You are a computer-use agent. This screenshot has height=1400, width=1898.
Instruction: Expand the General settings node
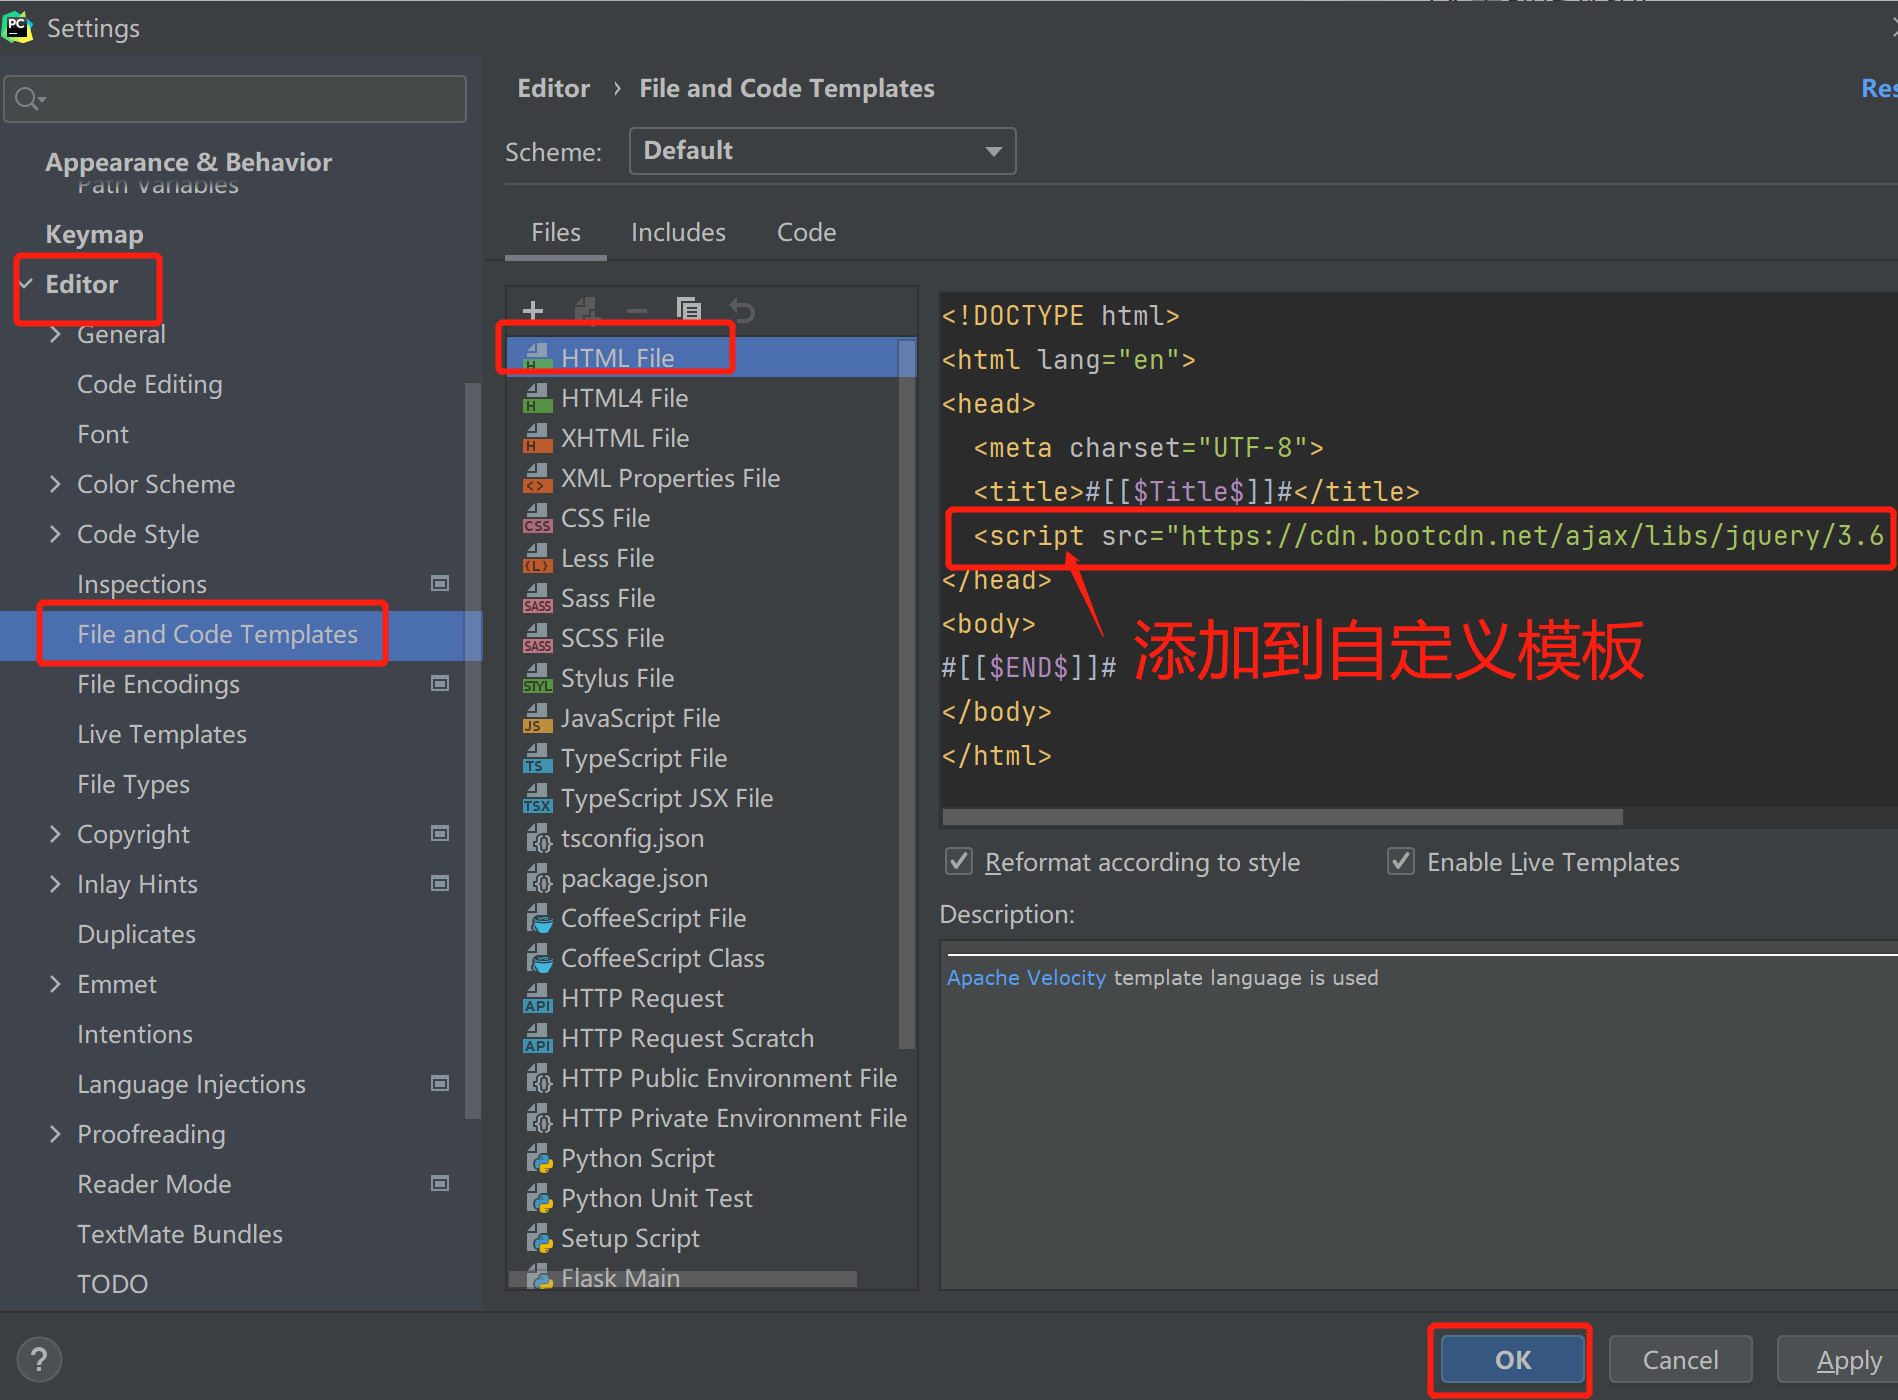point(55,334)
